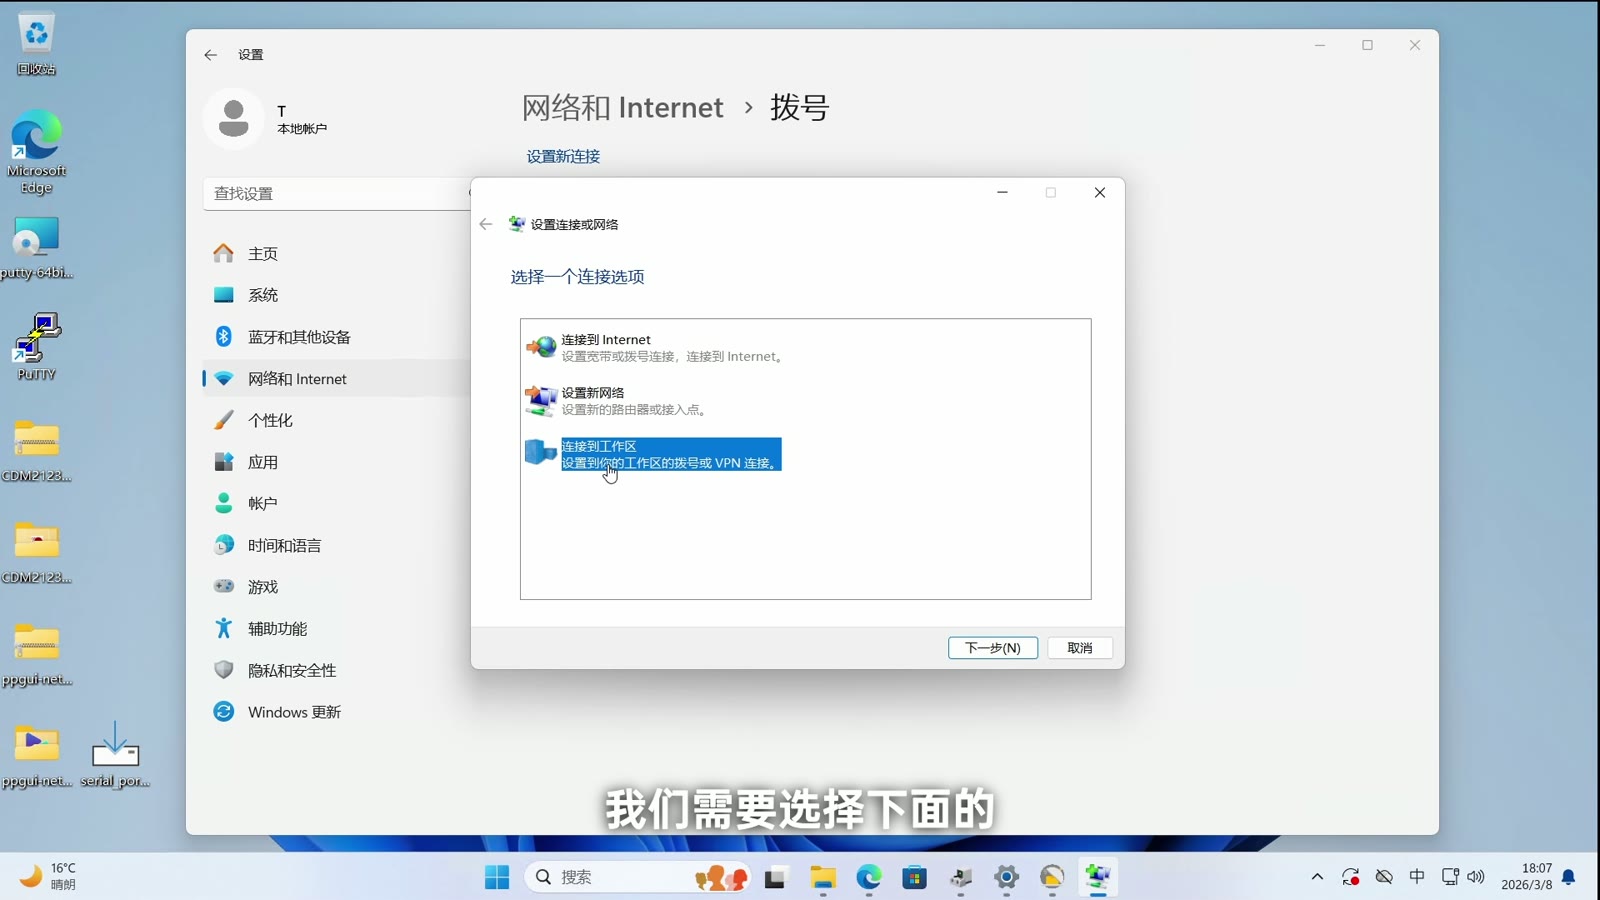Screen dimensions: 1600x900
Task: Select the 连接到工作区 option
Action: [653, 454]
